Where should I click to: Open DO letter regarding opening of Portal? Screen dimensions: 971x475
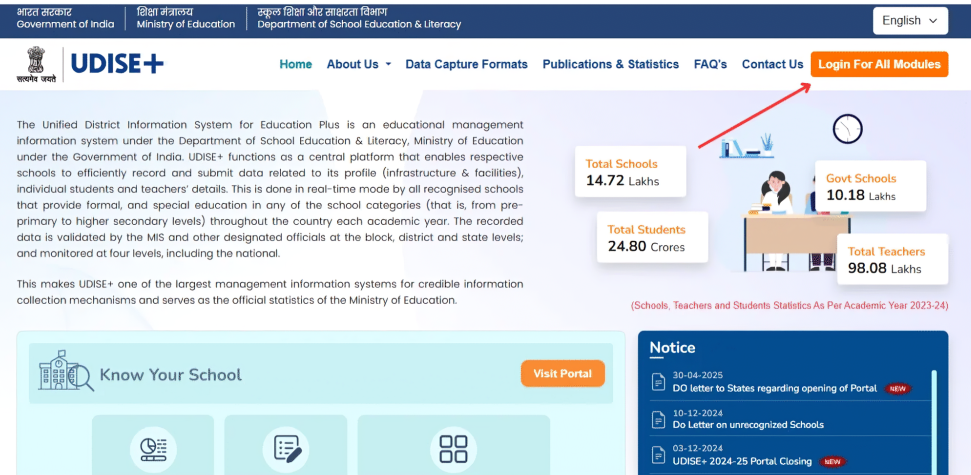774,388
